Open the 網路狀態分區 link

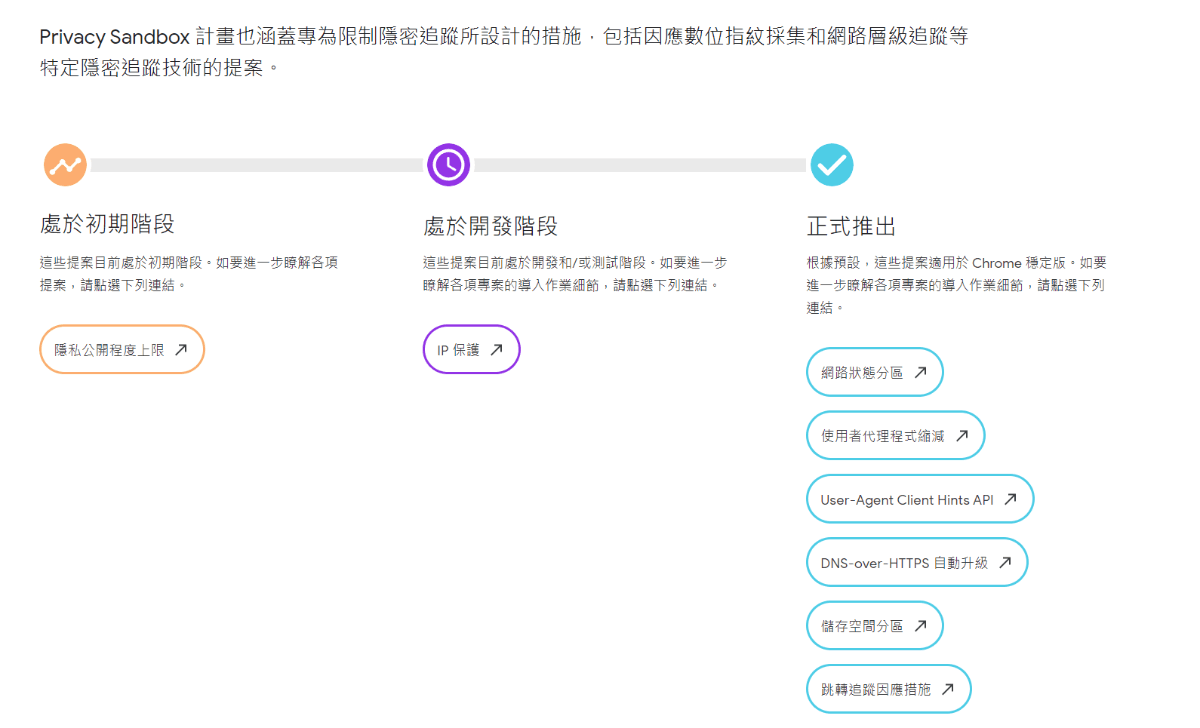coord(874,370)
